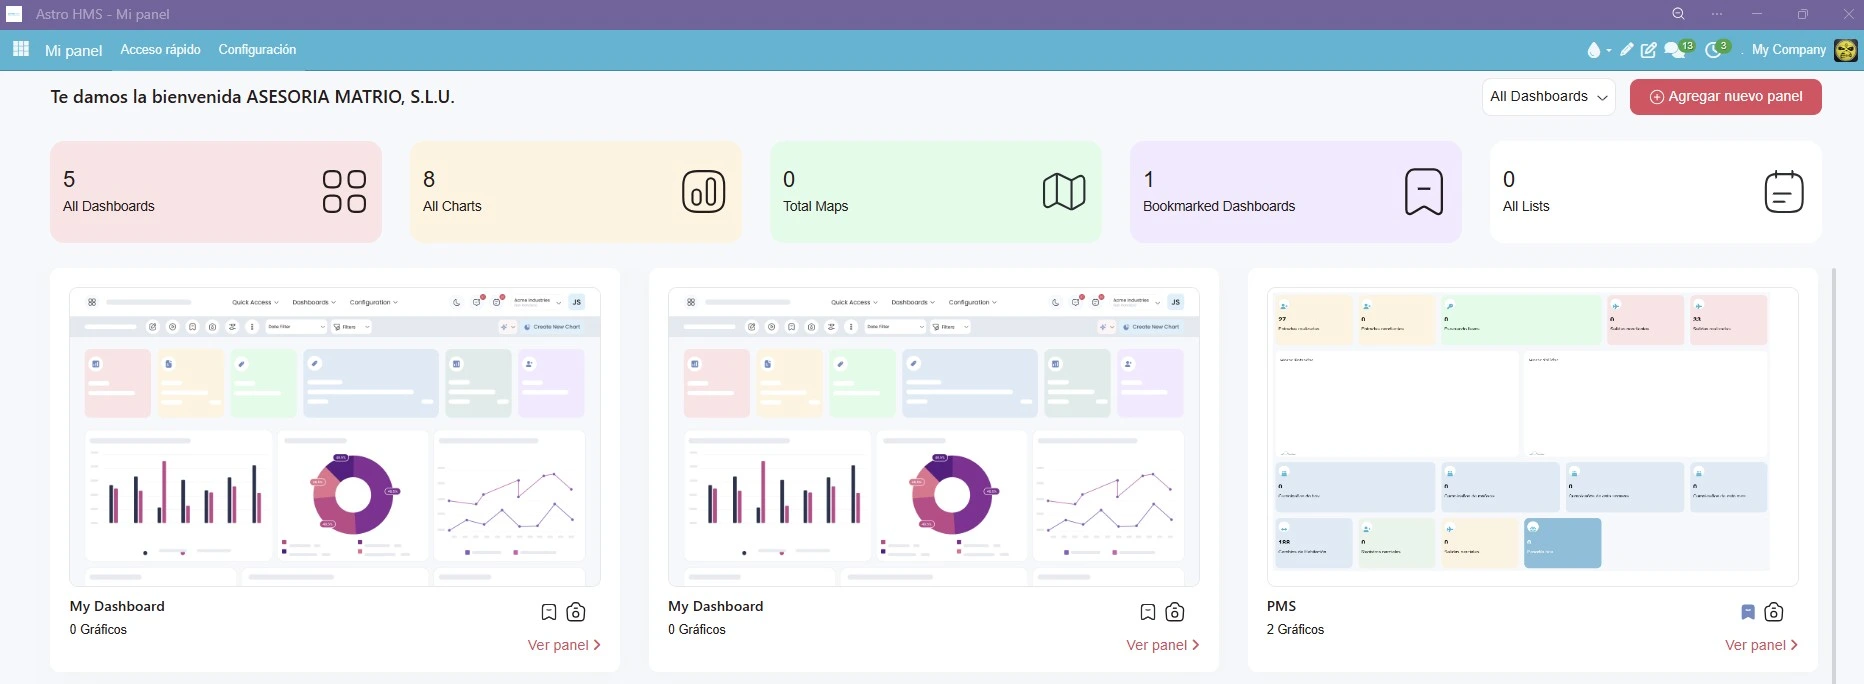The height and width of the screenshot is (684, 1864).
Task: Click the four-squares icon on All Dashboards card
Action: [x=344, y=191]
